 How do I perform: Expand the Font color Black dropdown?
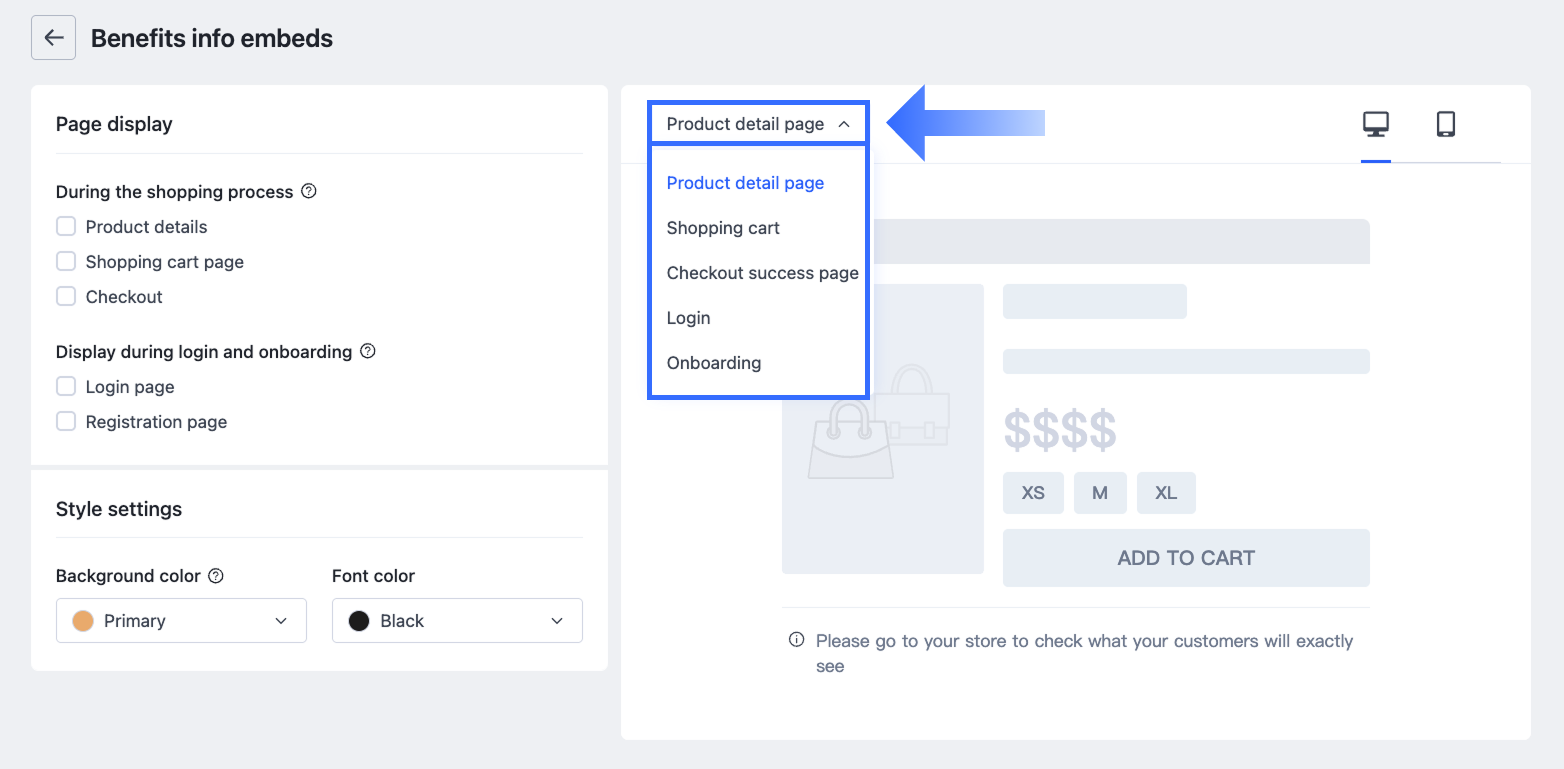pos(457,621)
